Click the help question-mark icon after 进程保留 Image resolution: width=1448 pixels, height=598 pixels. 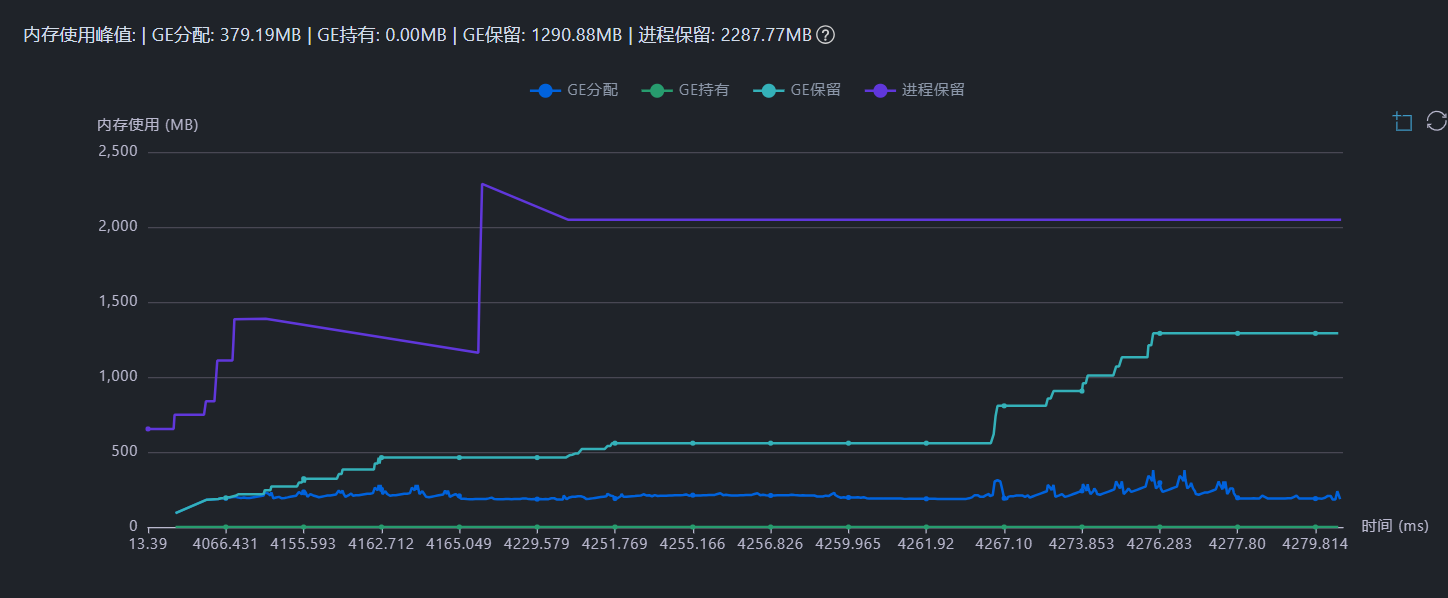[825, 35]
